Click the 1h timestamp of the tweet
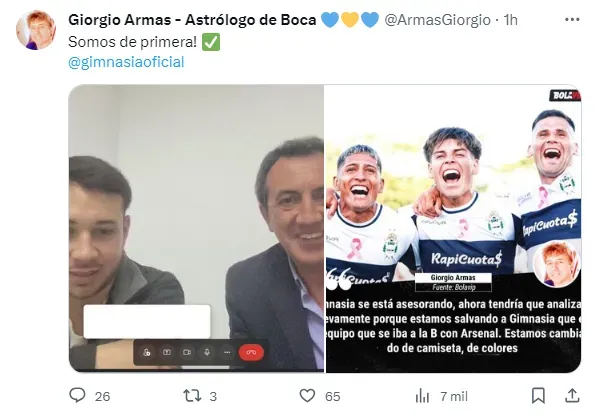The height and width of the screenshot is (418, 596). pos(510,20)
